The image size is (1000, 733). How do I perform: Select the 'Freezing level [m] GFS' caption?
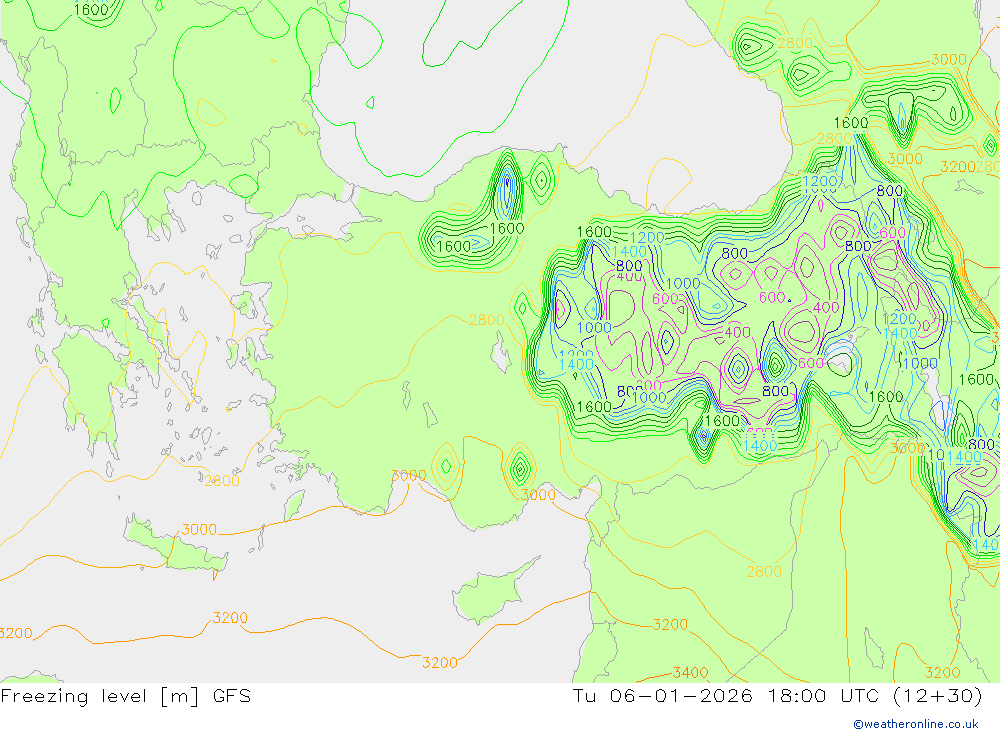126,695
